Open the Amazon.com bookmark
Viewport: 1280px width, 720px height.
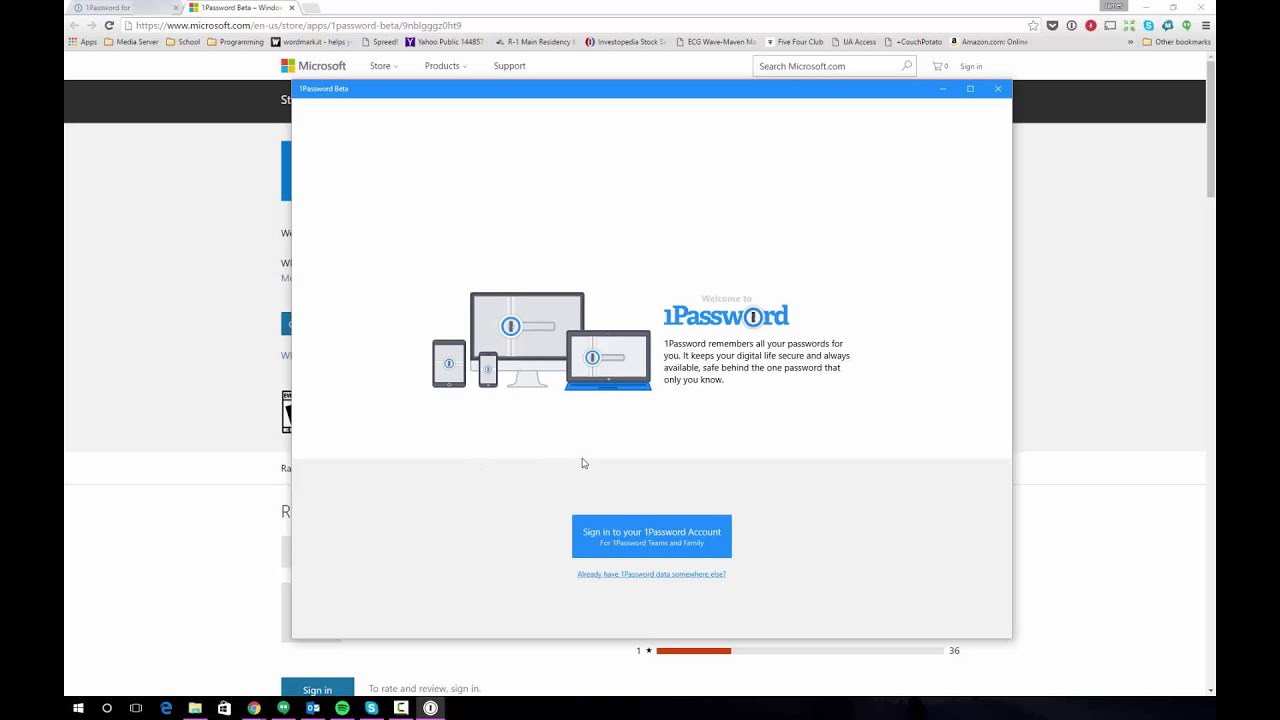[x=988, y=42]
